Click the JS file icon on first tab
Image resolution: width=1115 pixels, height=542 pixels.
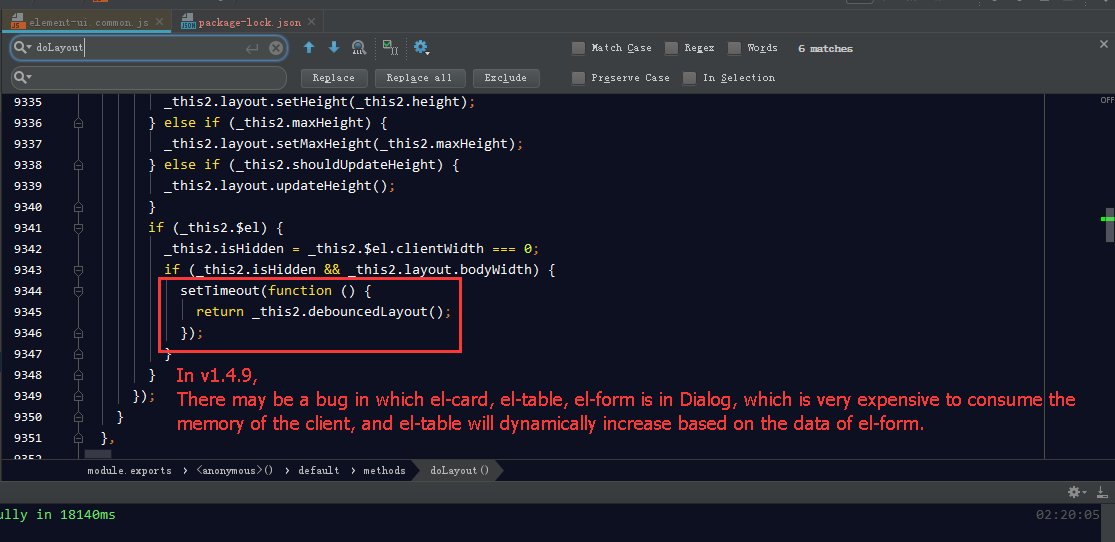click(x=17, y=22)
